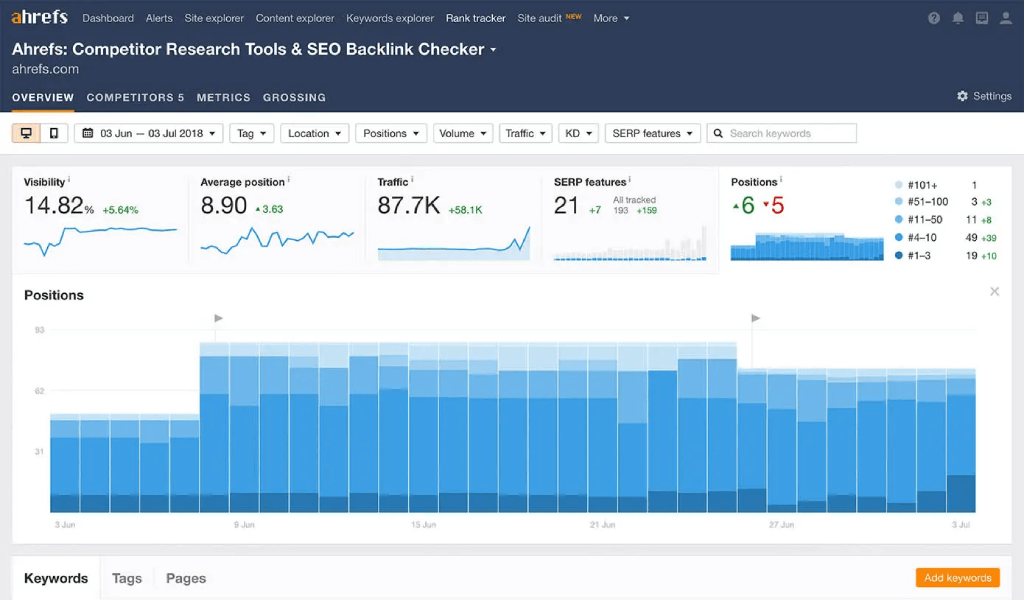Click the search magnifier icon
Image resolution: width=1024 pixels, height=600 pixels.
tap(718, 133)
